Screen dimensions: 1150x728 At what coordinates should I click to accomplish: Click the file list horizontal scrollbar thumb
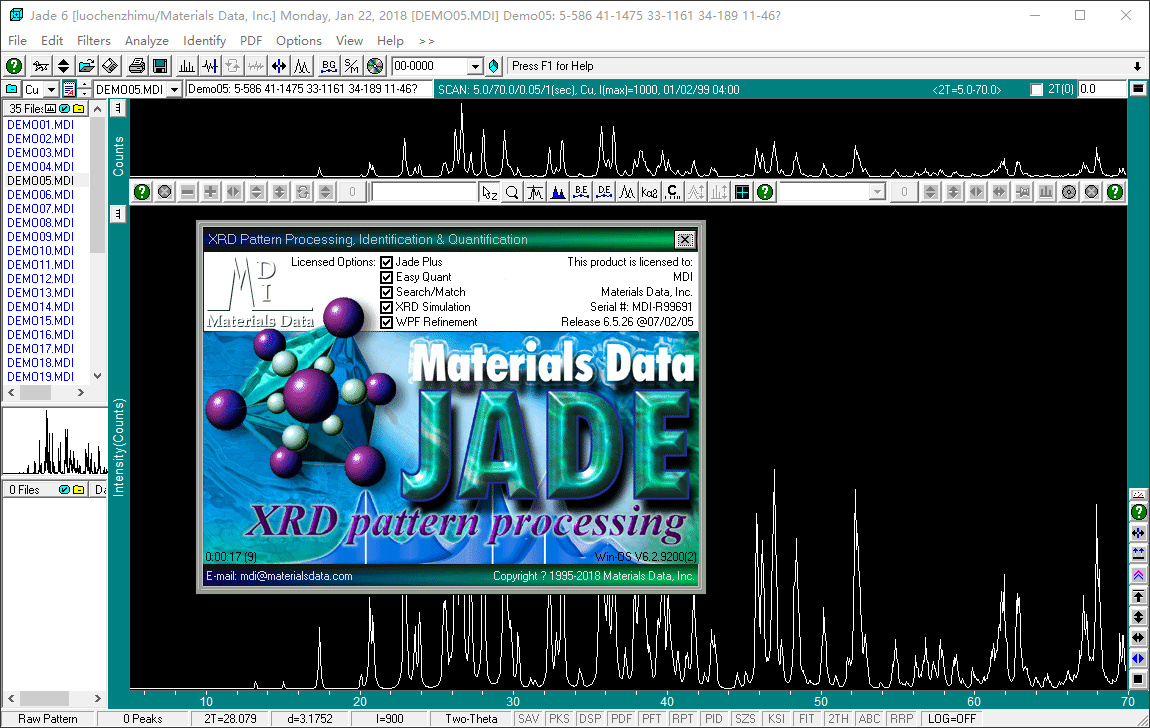(x=35, y=393)
